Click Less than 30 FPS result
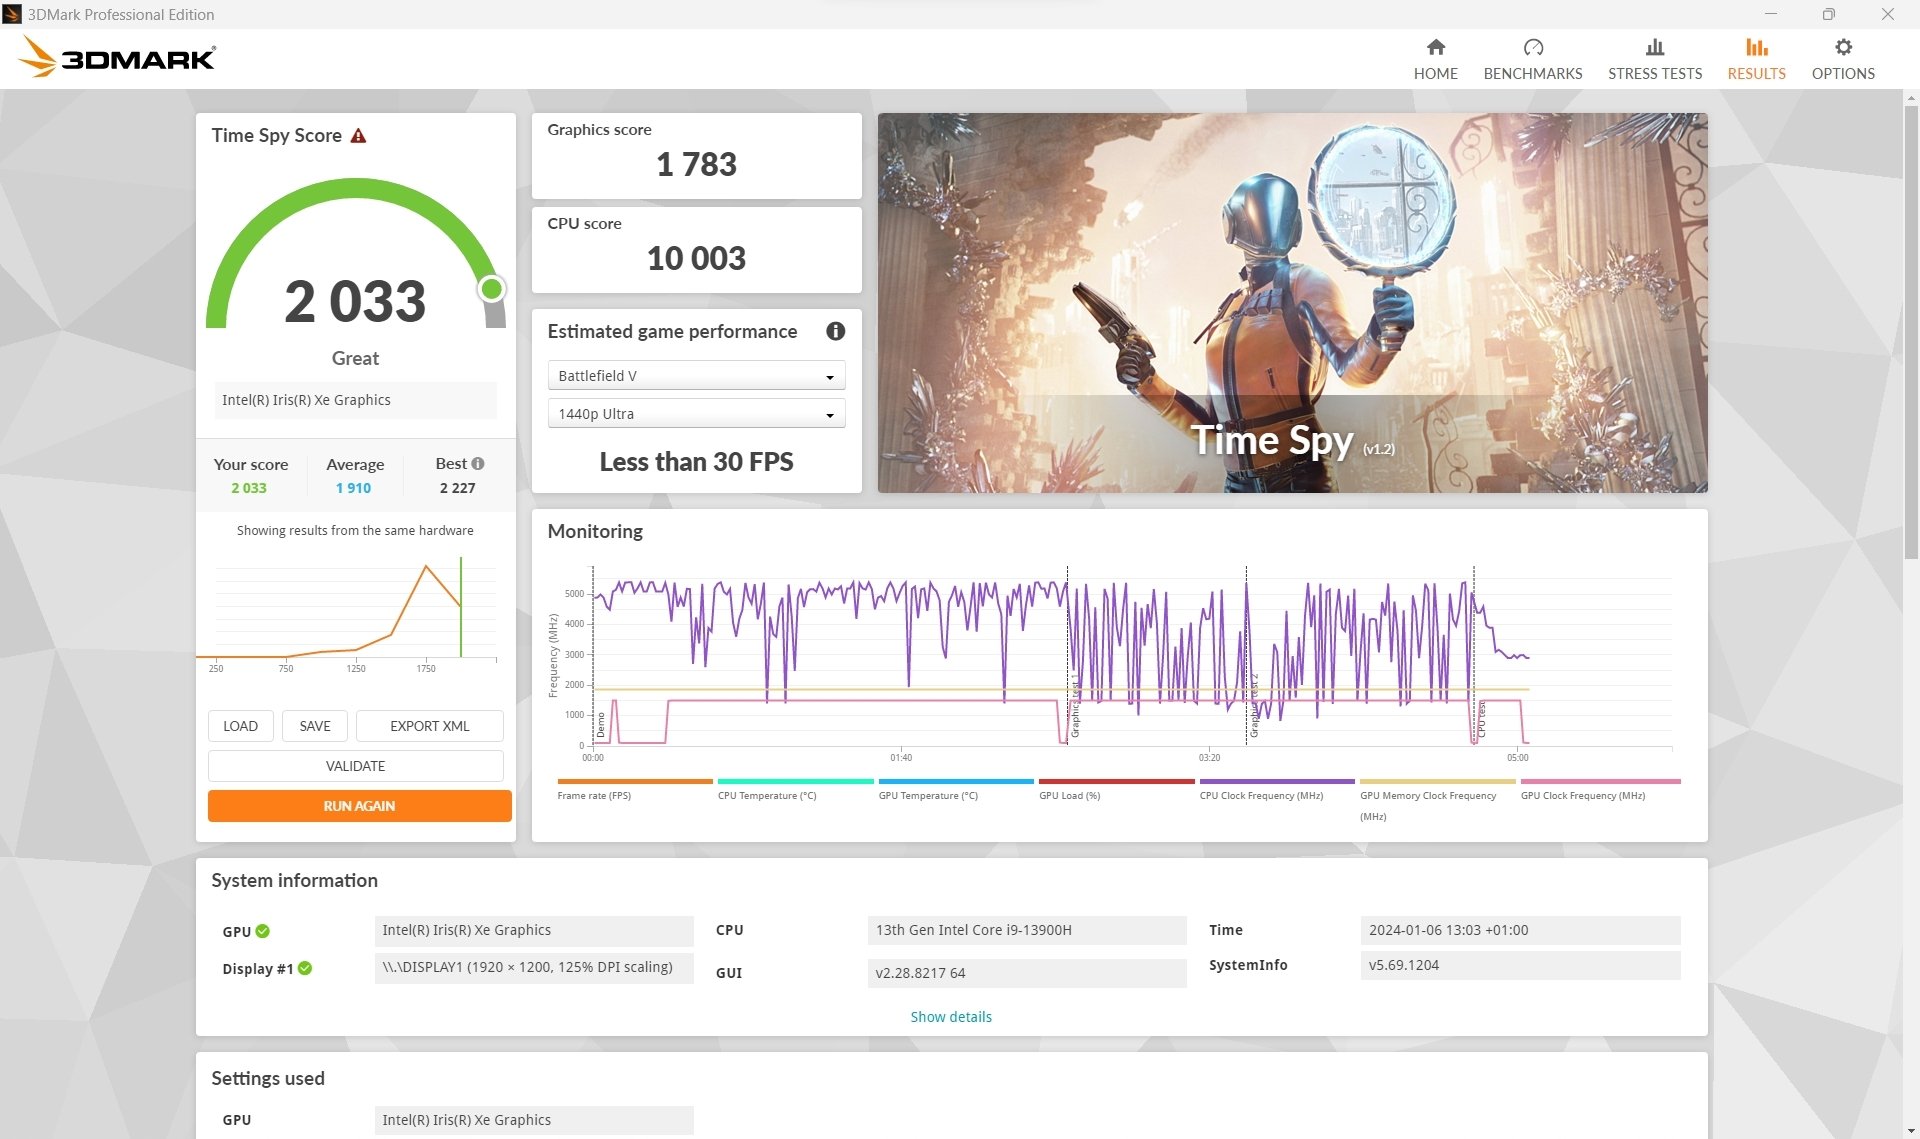Image resolution: width=1920 pixels, height=1139 pixels. coord(696,462)
